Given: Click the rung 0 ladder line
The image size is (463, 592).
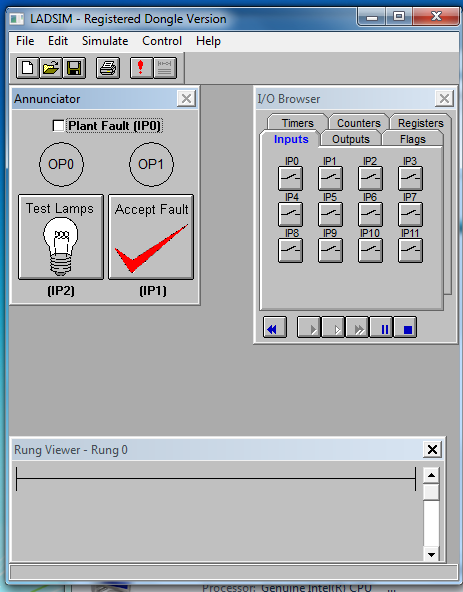Looking at the screenshot, I should coord(216,479).
